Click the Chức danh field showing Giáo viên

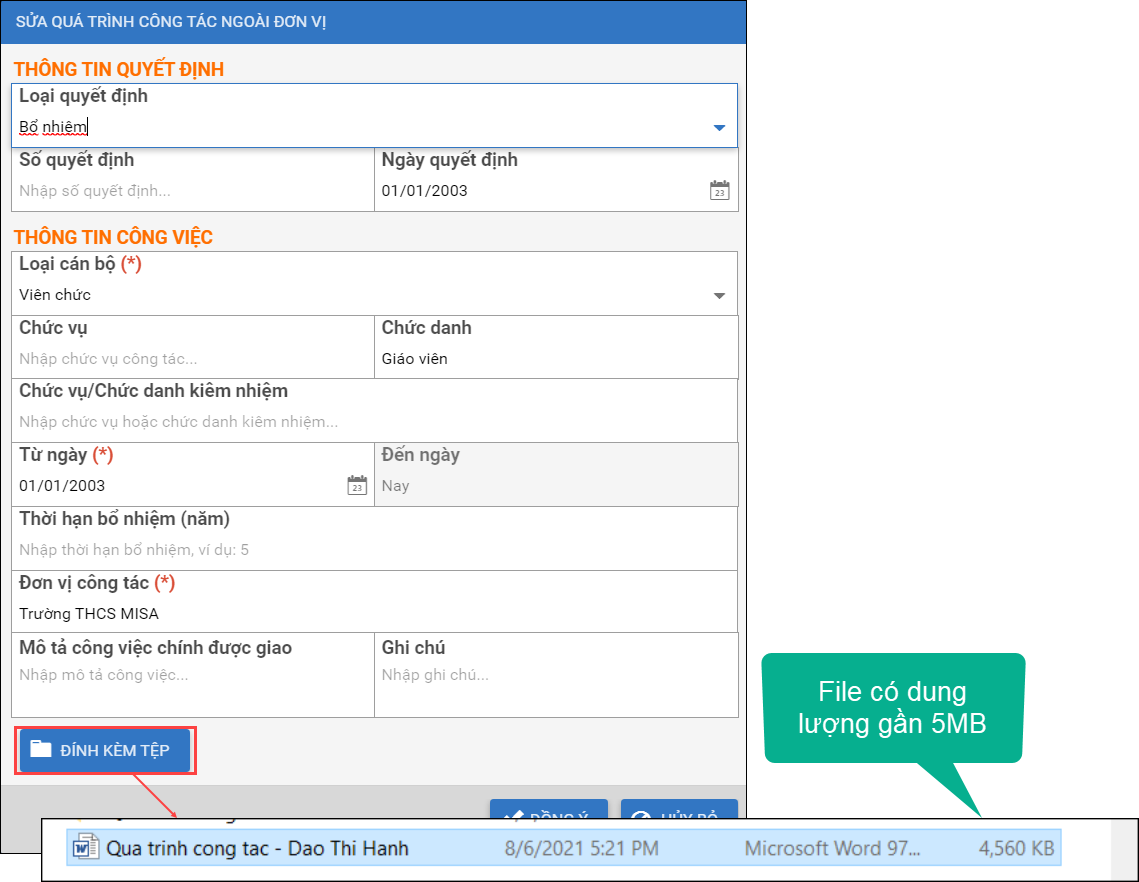coord(556,359)
